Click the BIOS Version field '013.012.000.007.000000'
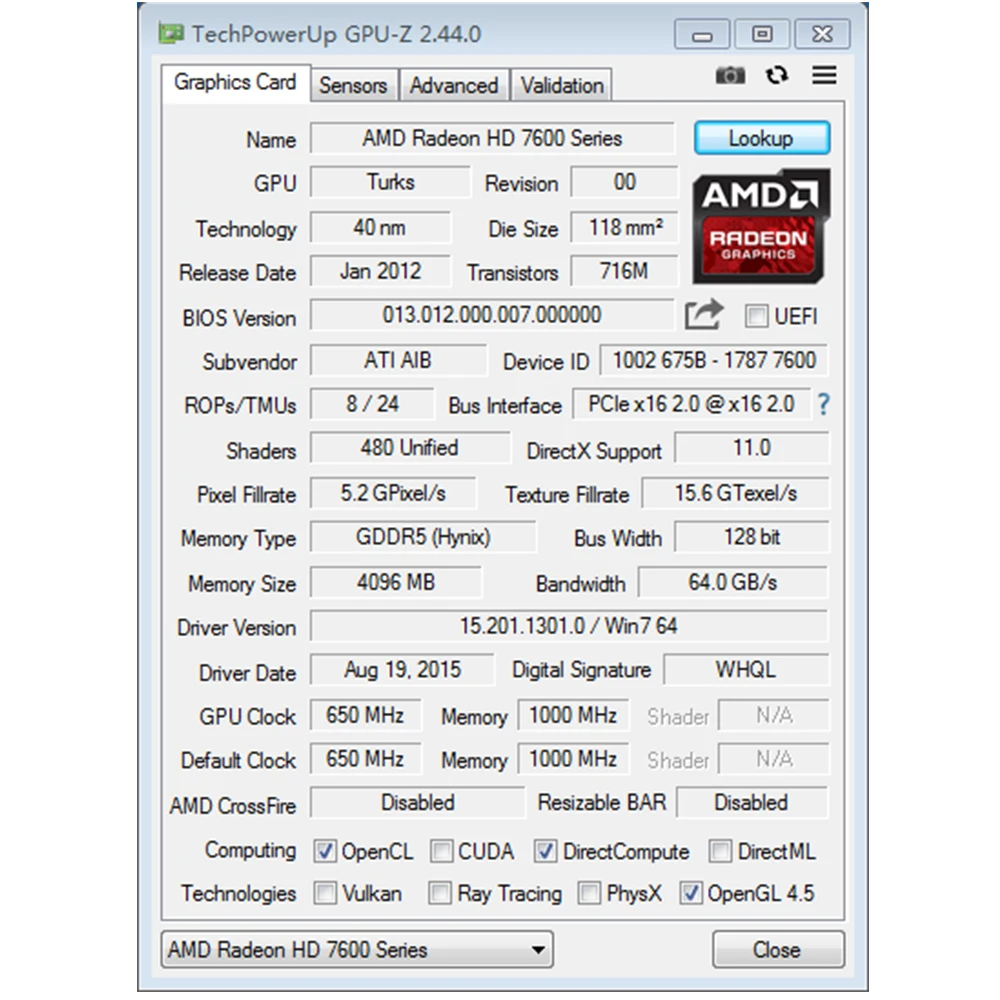The image size is (1000, 1000). click(492, 314)
